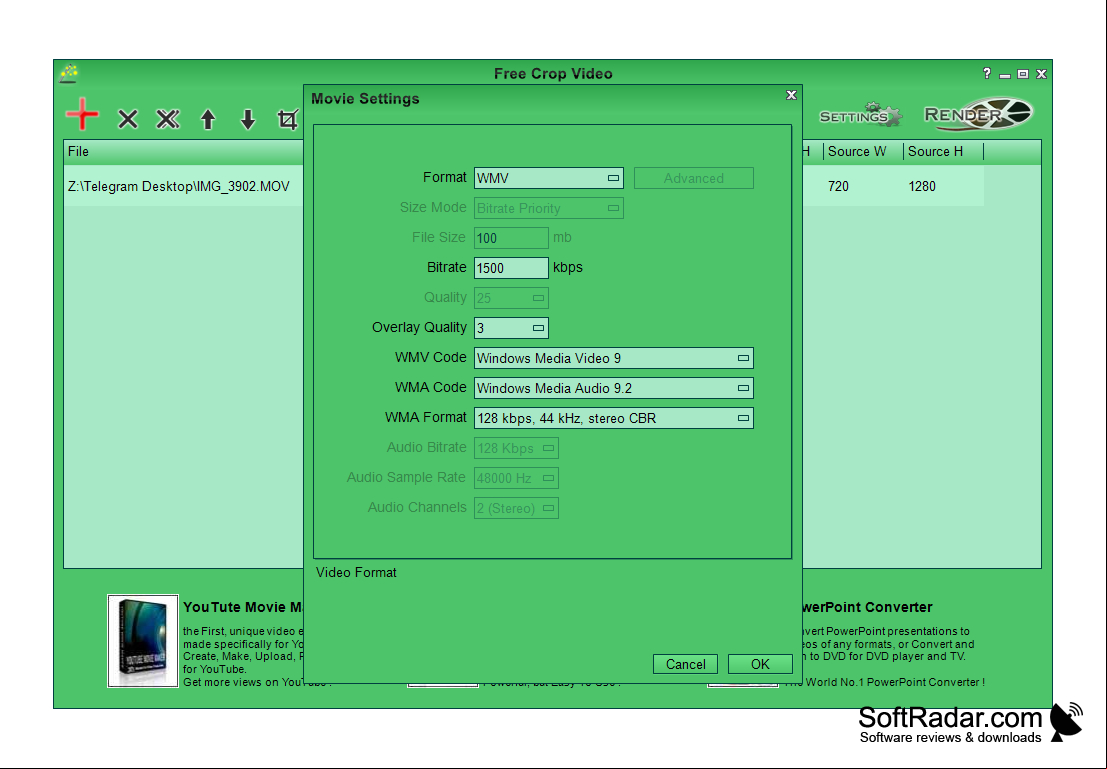Click the Bitrate input field

(x=511, y=268)
